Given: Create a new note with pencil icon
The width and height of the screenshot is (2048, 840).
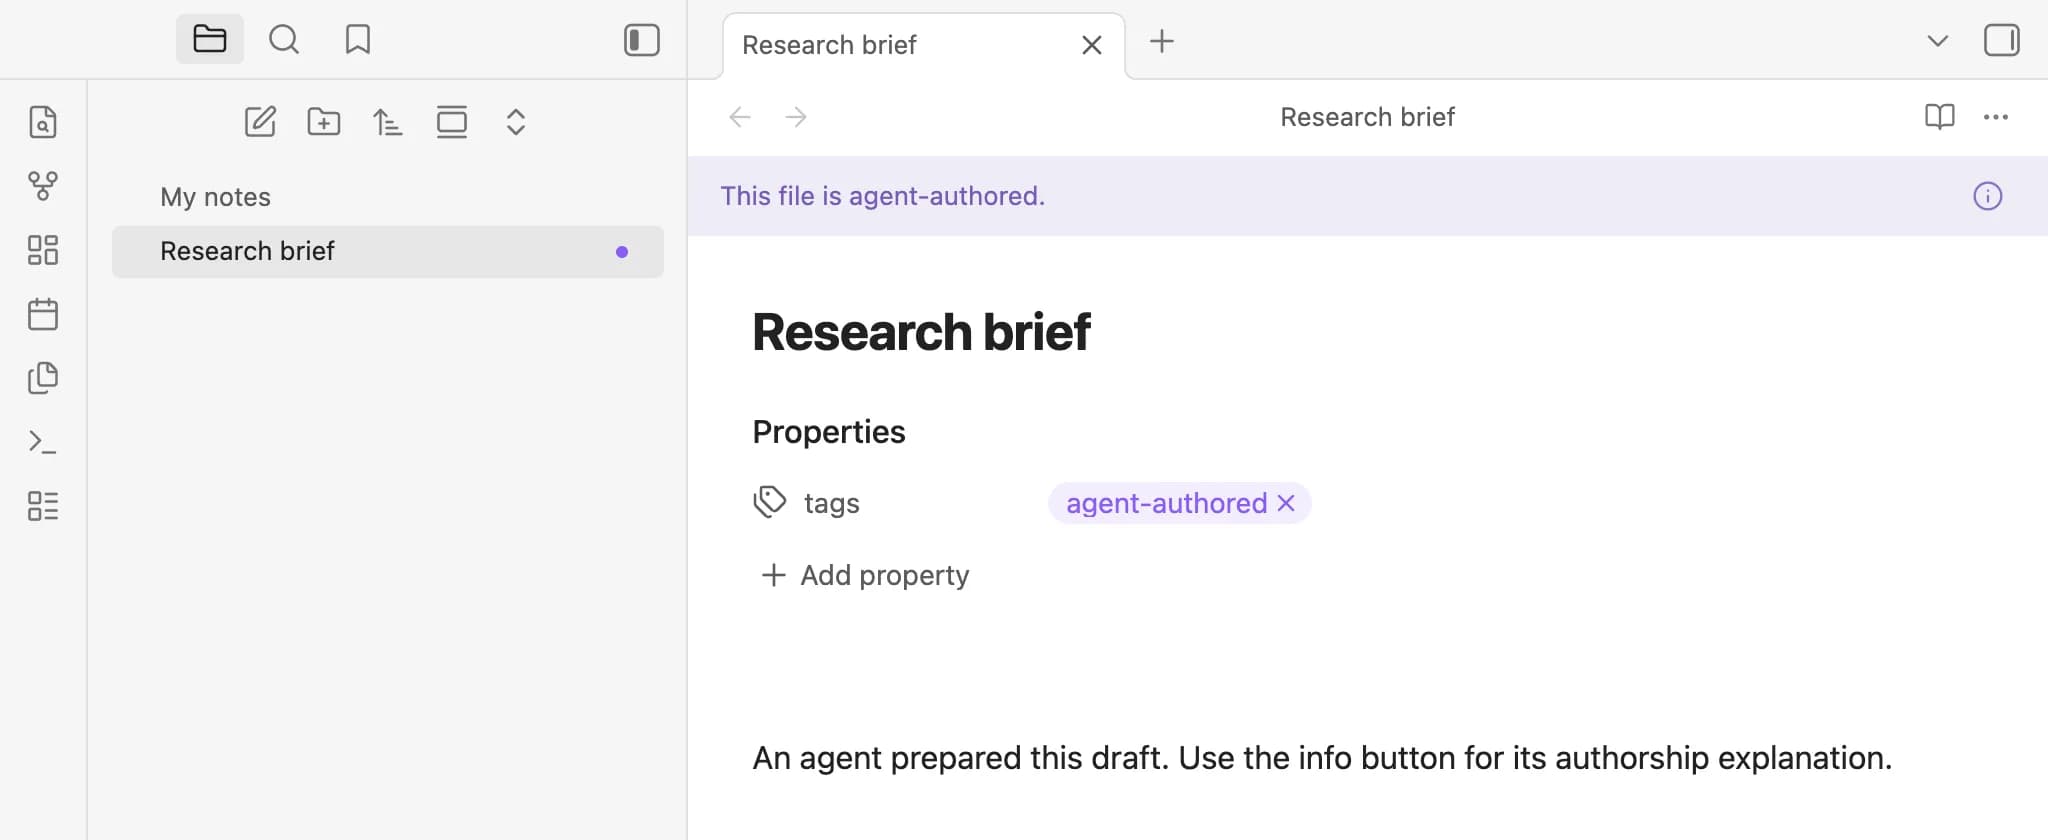Looking at the screenshot, I should [x=260, y=122].
